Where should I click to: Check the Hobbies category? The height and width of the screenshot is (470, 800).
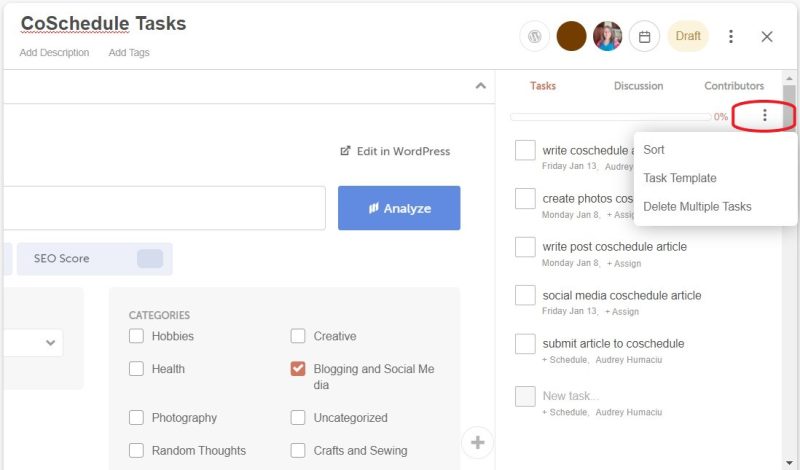click(x=136, y=336)
